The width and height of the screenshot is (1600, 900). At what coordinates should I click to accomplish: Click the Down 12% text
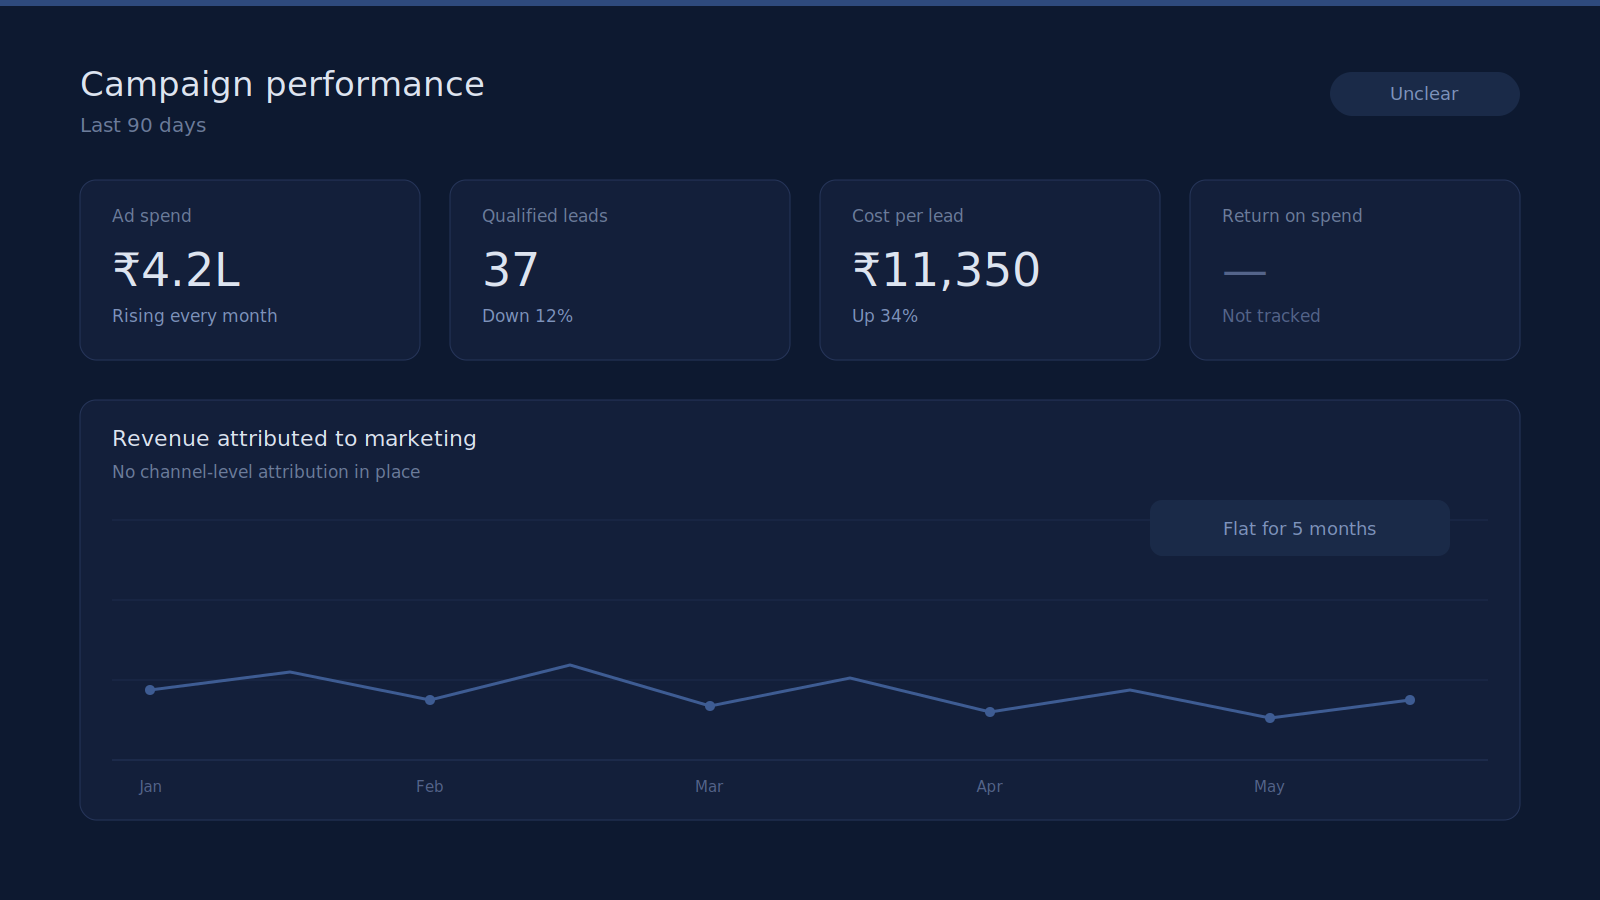pos(527,316)
